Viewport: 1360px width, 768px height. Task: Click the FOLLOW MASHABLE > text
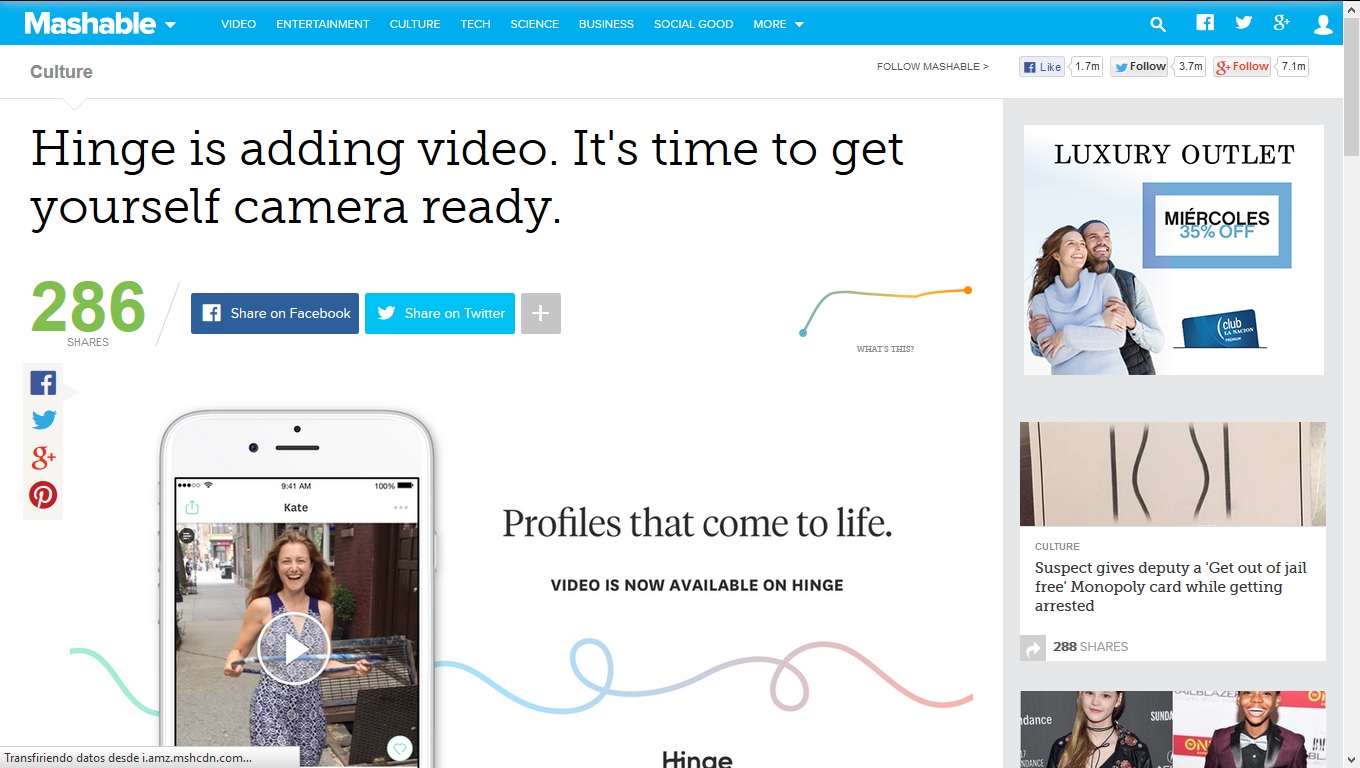click(x=932, y=67)
